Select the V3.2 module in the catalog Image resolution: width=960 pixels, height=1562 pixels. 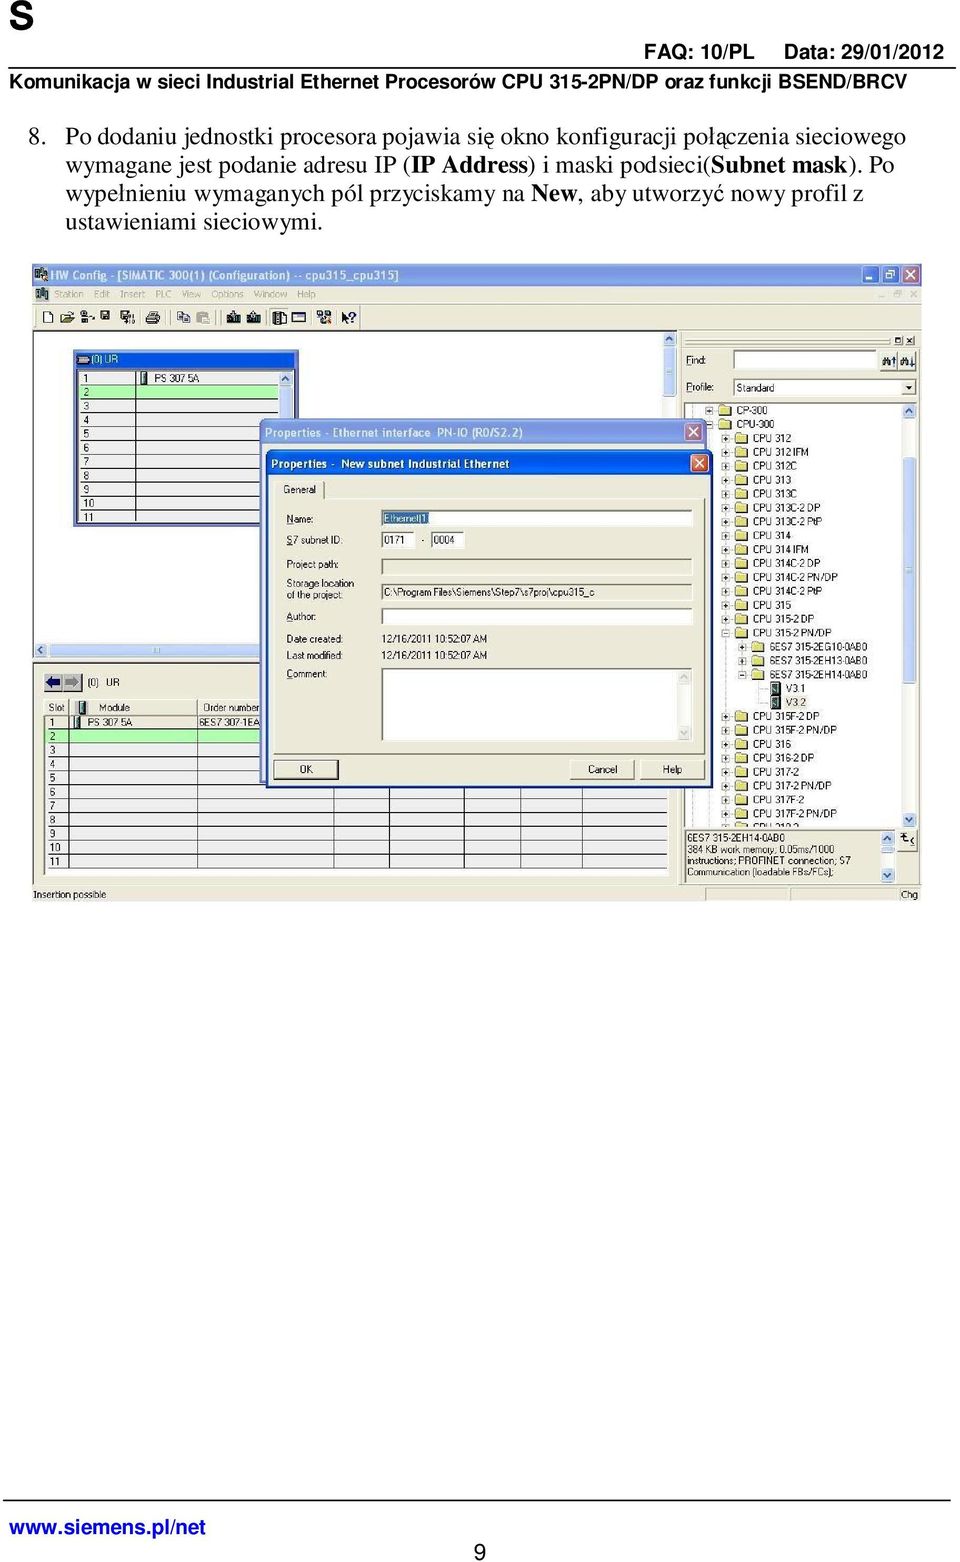(795, 702)
